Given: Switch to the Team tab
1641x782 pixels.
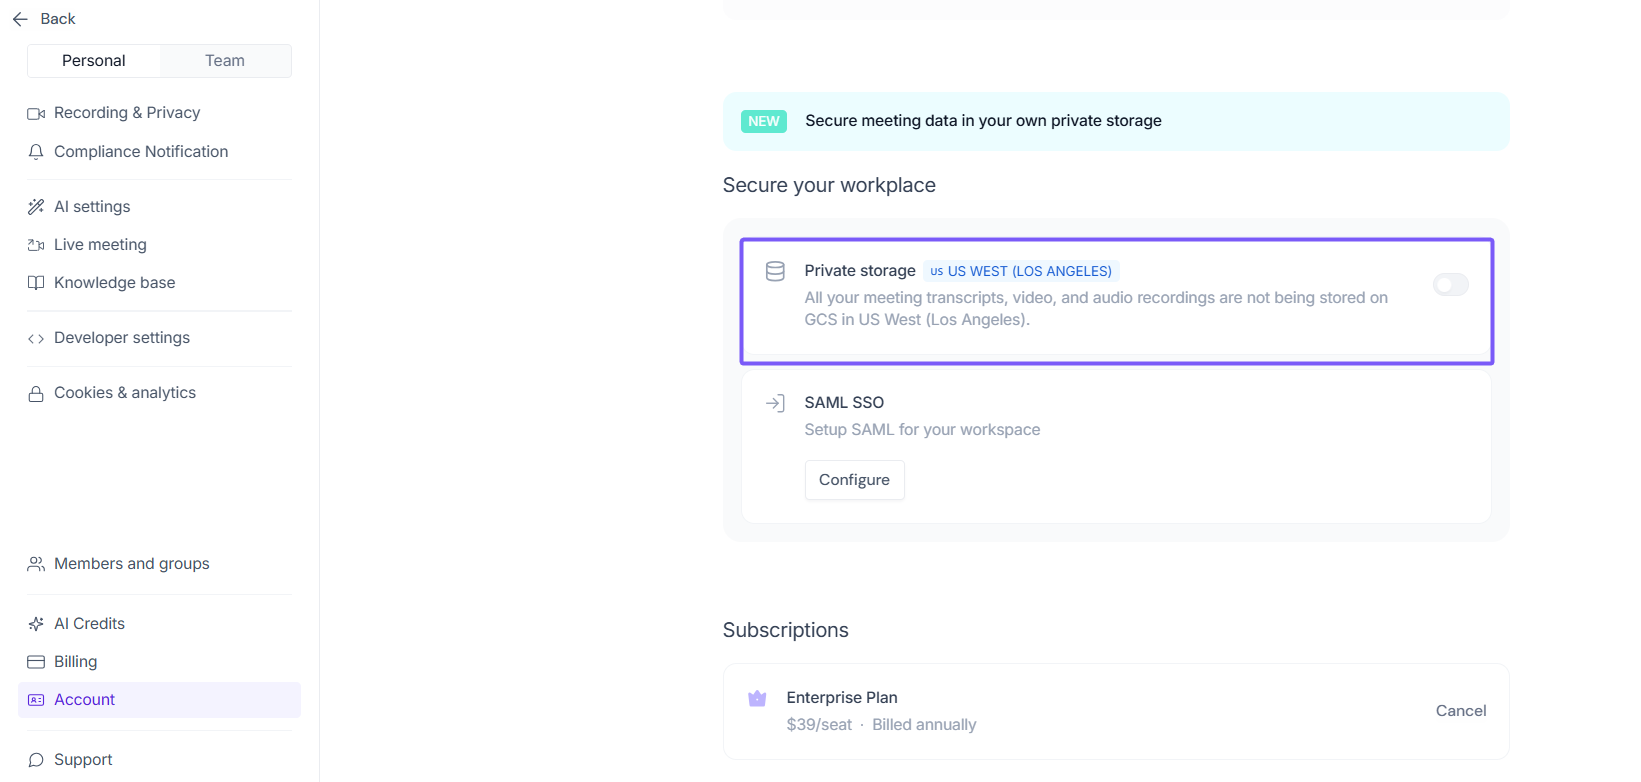Looking at the screenshot, I should [225, 61].
